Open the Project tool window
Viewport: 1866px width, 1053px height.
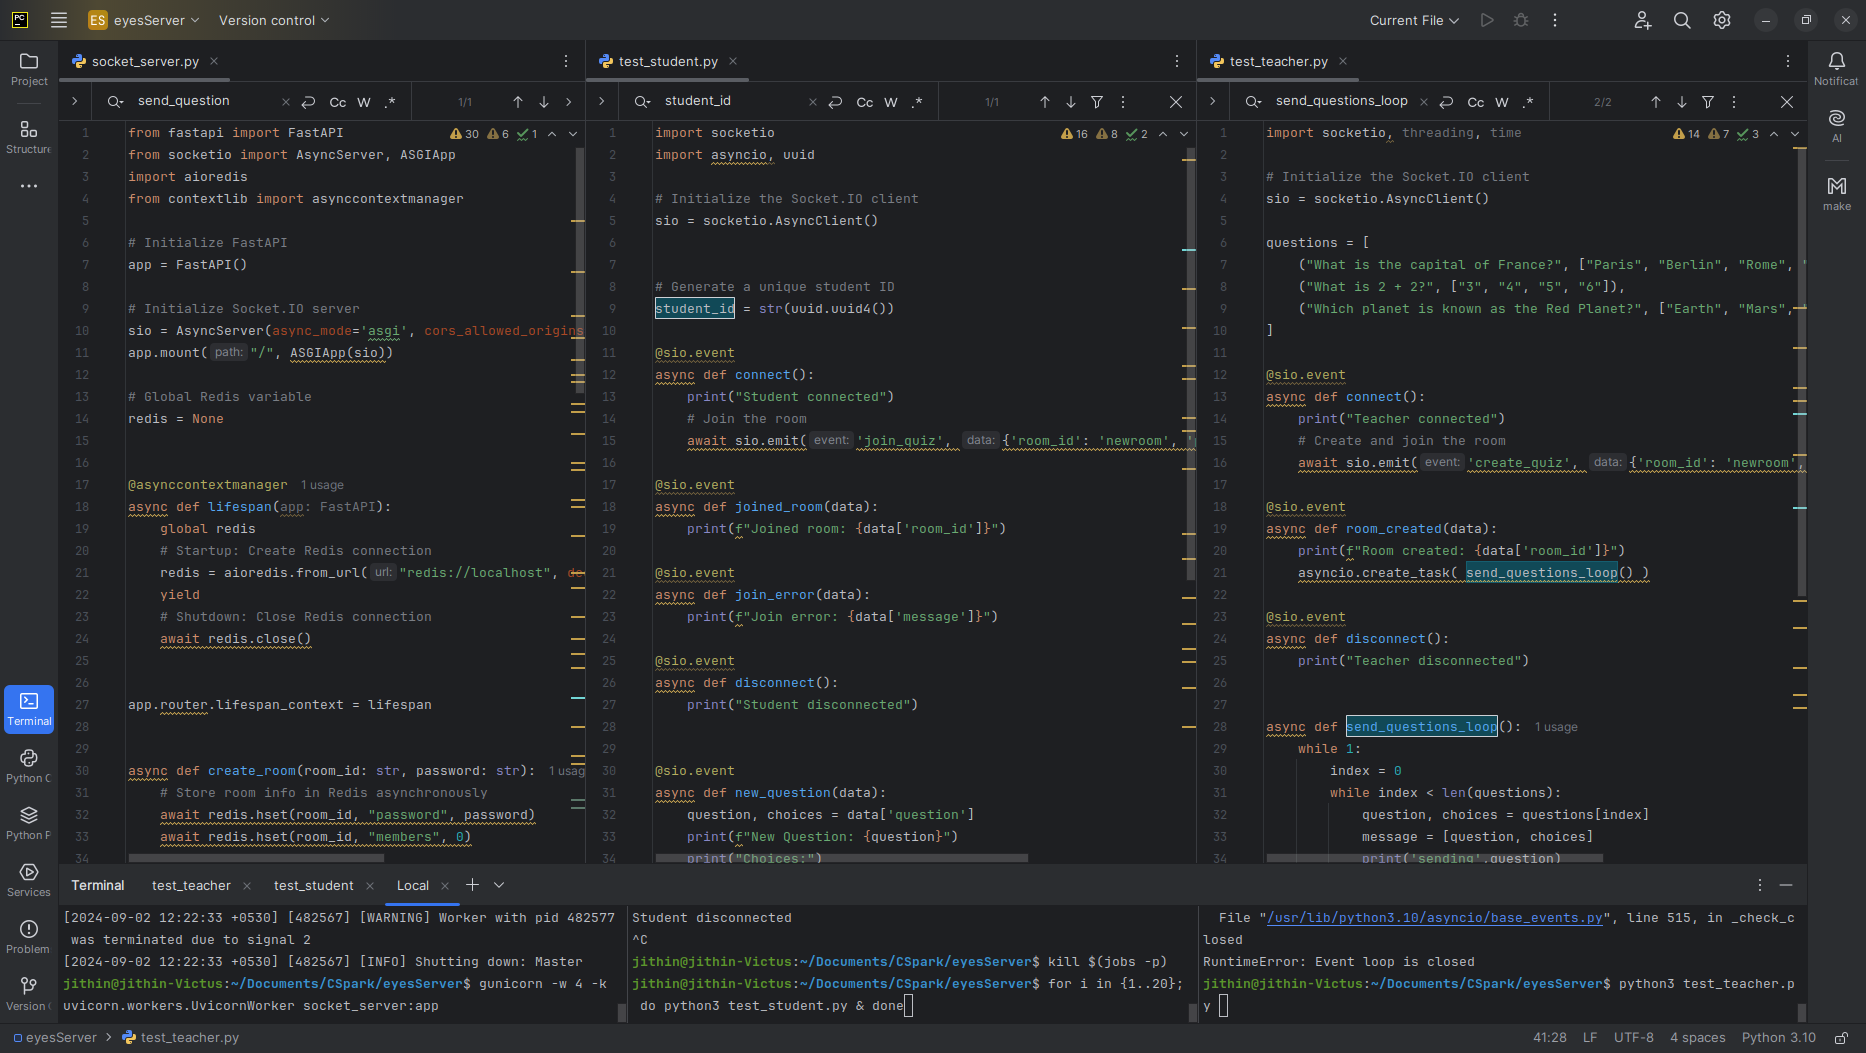click(29, 69)
